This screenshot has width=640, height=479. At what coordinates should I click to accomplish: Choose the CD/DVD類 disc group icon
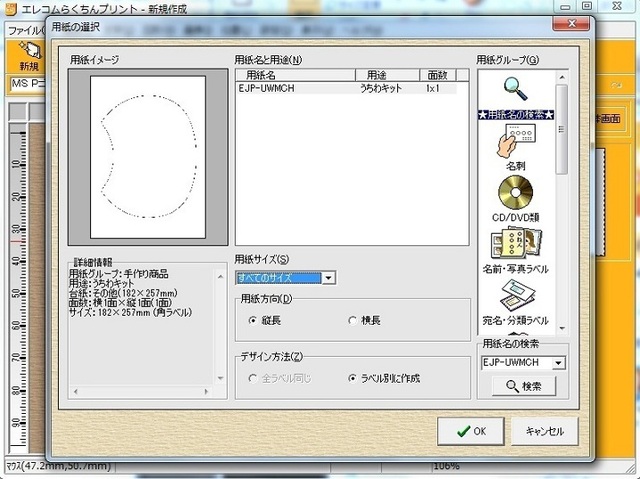pyautogui.click(x=516, y=192)
